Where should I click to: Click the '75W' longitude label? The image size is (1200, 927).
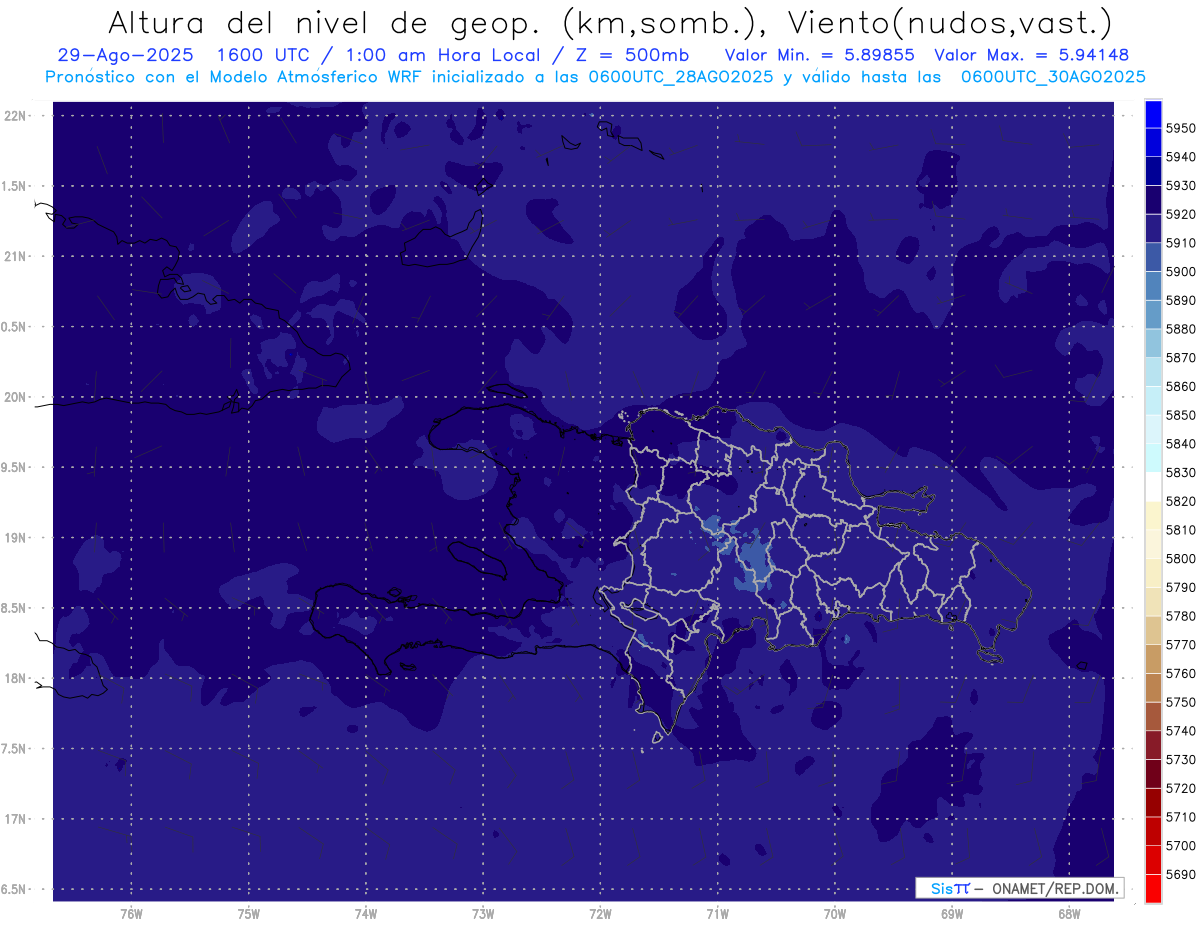pos(249,914)
